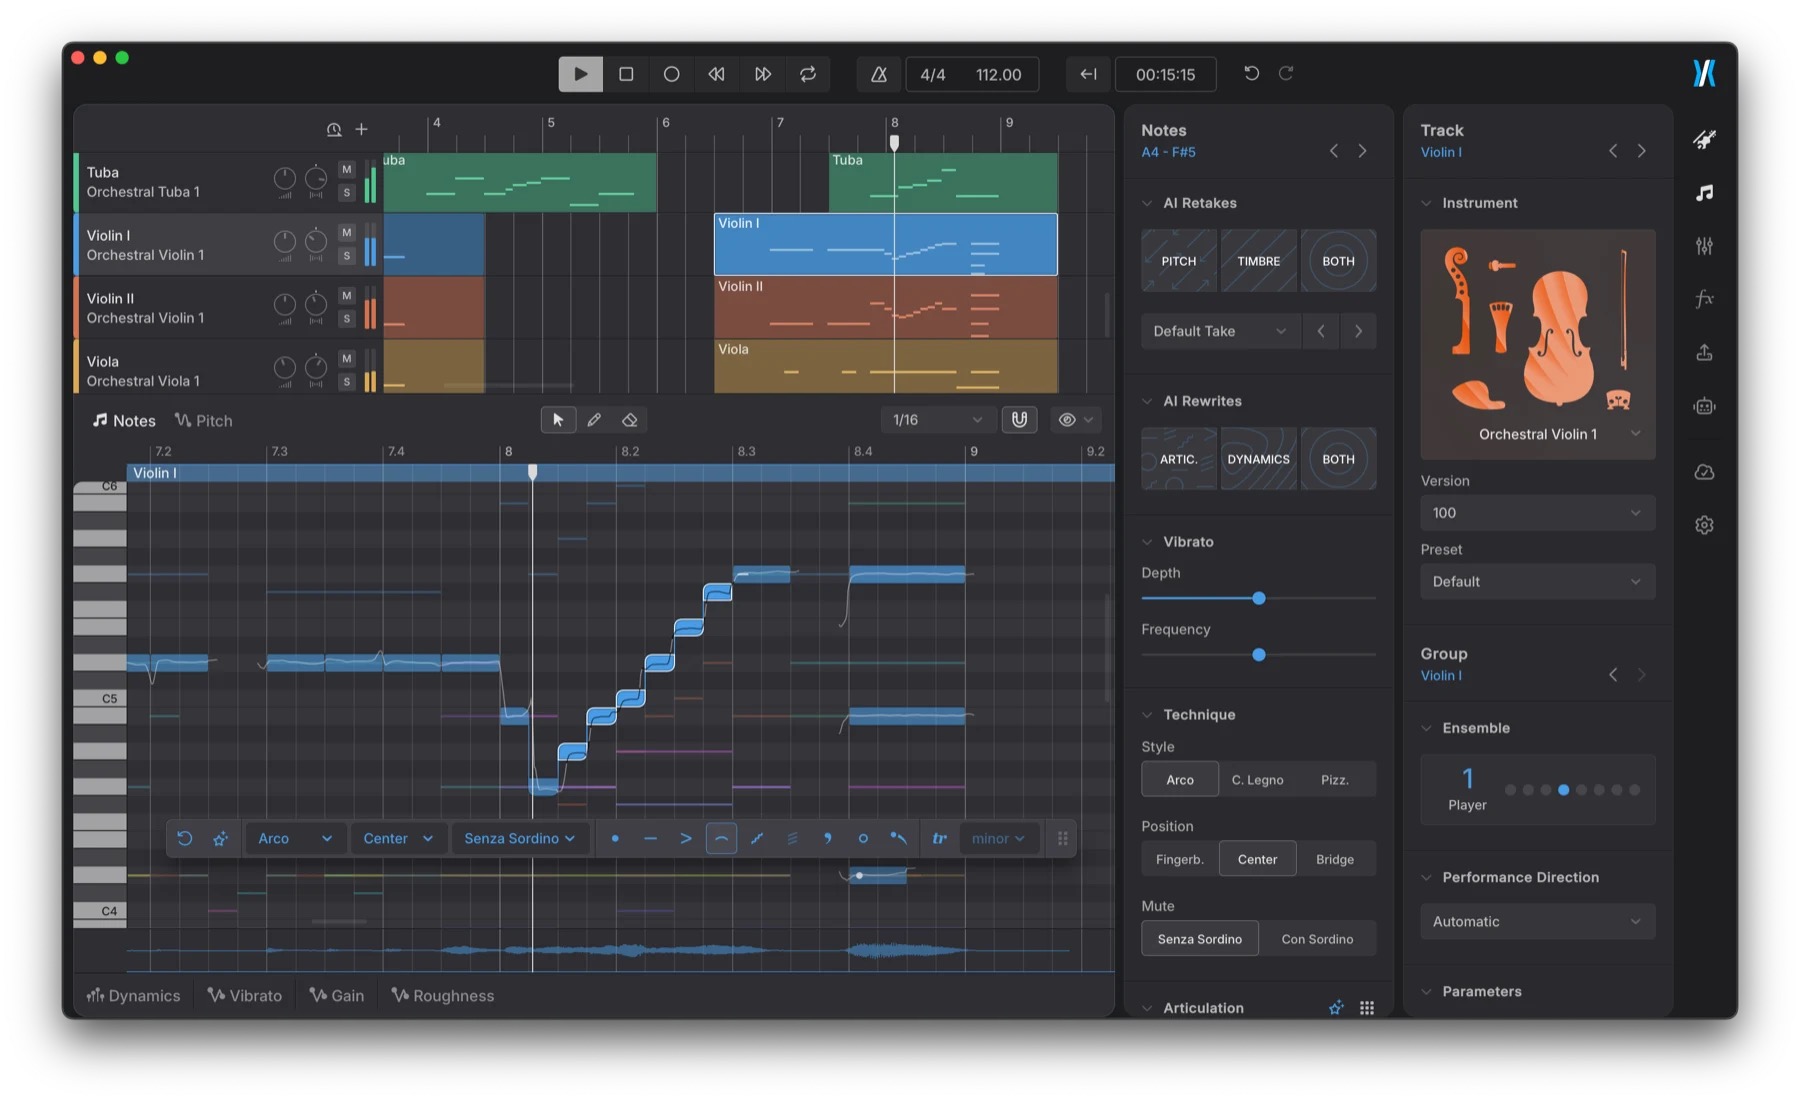Viewport: 1800px width, 1101px height.
Task: Mute the Viola track
Action: (347, 359)
